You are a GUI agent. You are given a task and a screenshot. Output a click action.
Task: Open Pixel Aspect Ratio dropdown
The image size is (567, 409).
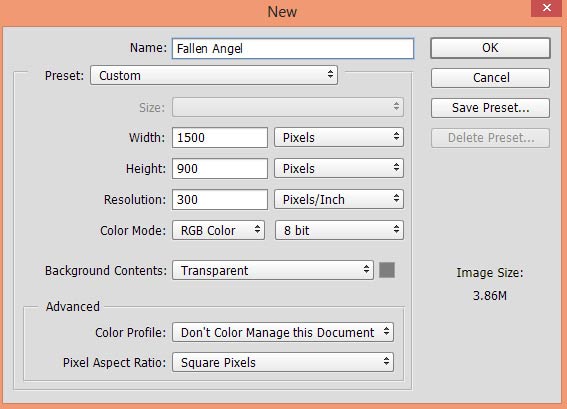click(283, 362)
